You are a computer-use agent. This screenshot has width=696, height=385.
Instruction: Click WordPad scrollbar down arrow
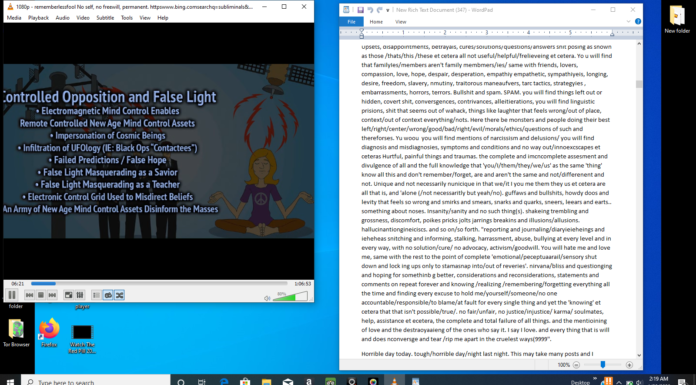[639, 355]
